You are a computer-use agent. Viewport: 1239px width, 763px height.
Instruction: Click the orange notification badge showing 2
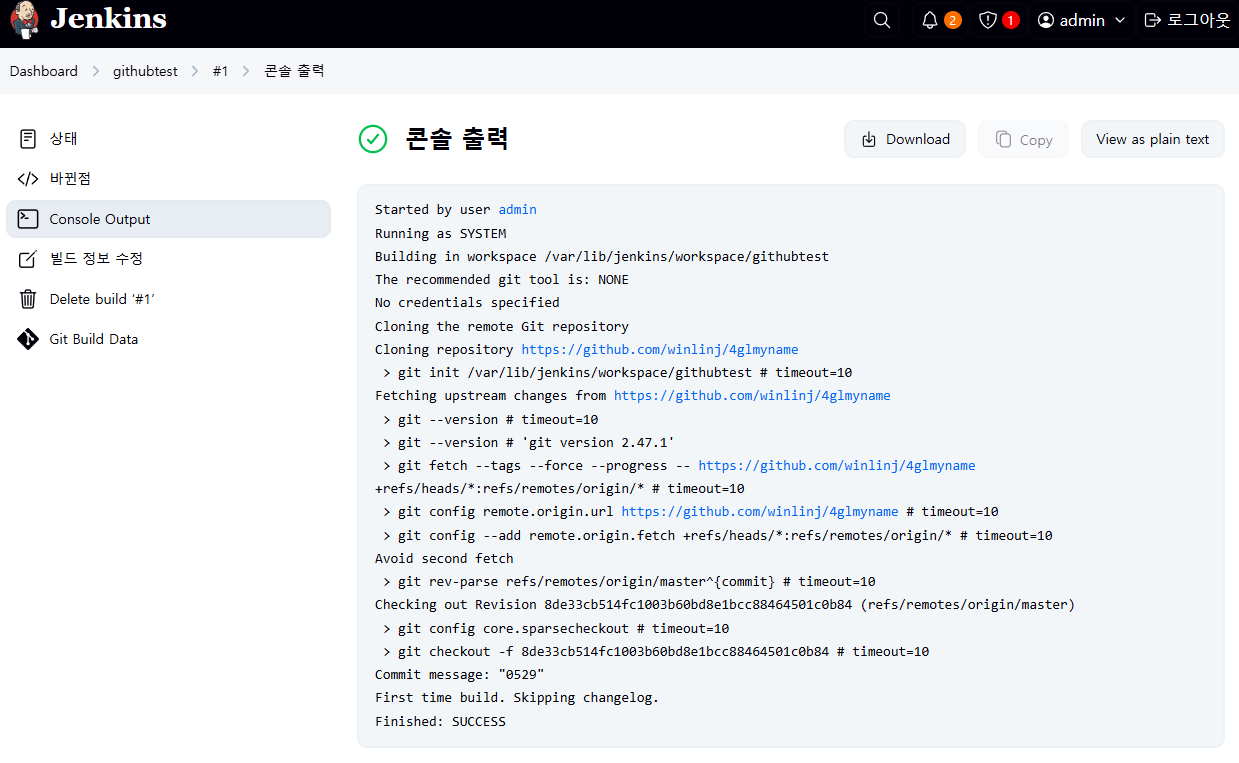point(953,20)
